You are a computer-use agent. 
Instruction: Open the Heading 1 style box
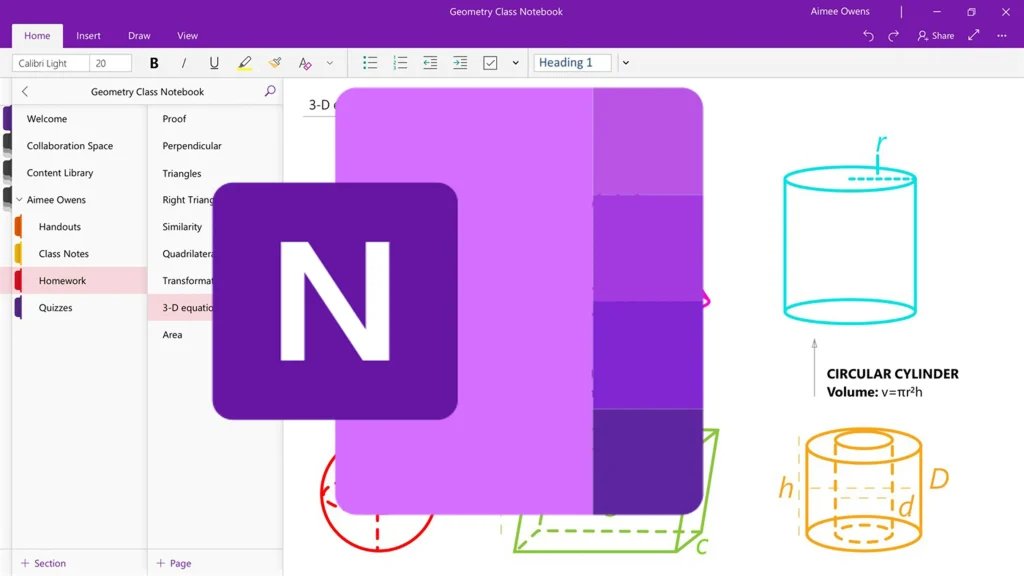point(573,63)
